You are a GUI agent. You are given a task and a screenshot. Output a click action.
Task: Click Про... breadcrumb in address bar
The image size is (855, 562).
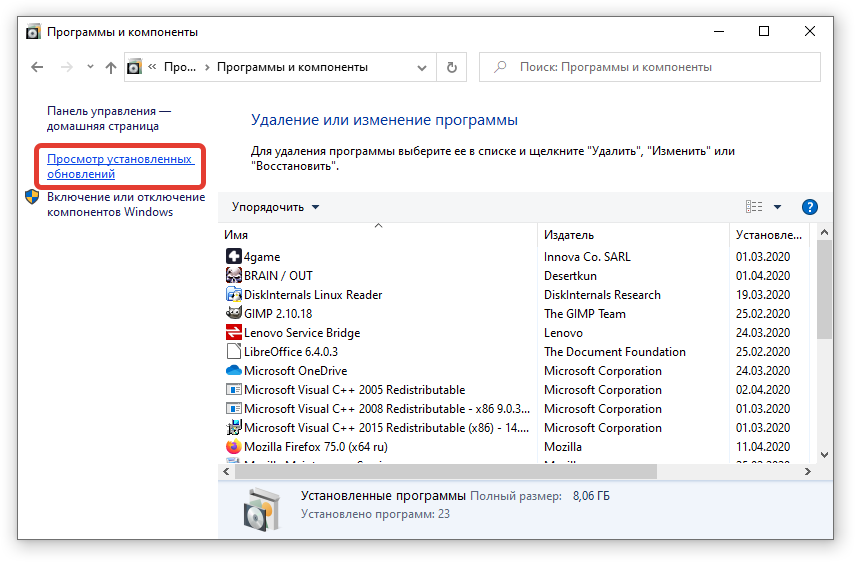pos(180,67)
